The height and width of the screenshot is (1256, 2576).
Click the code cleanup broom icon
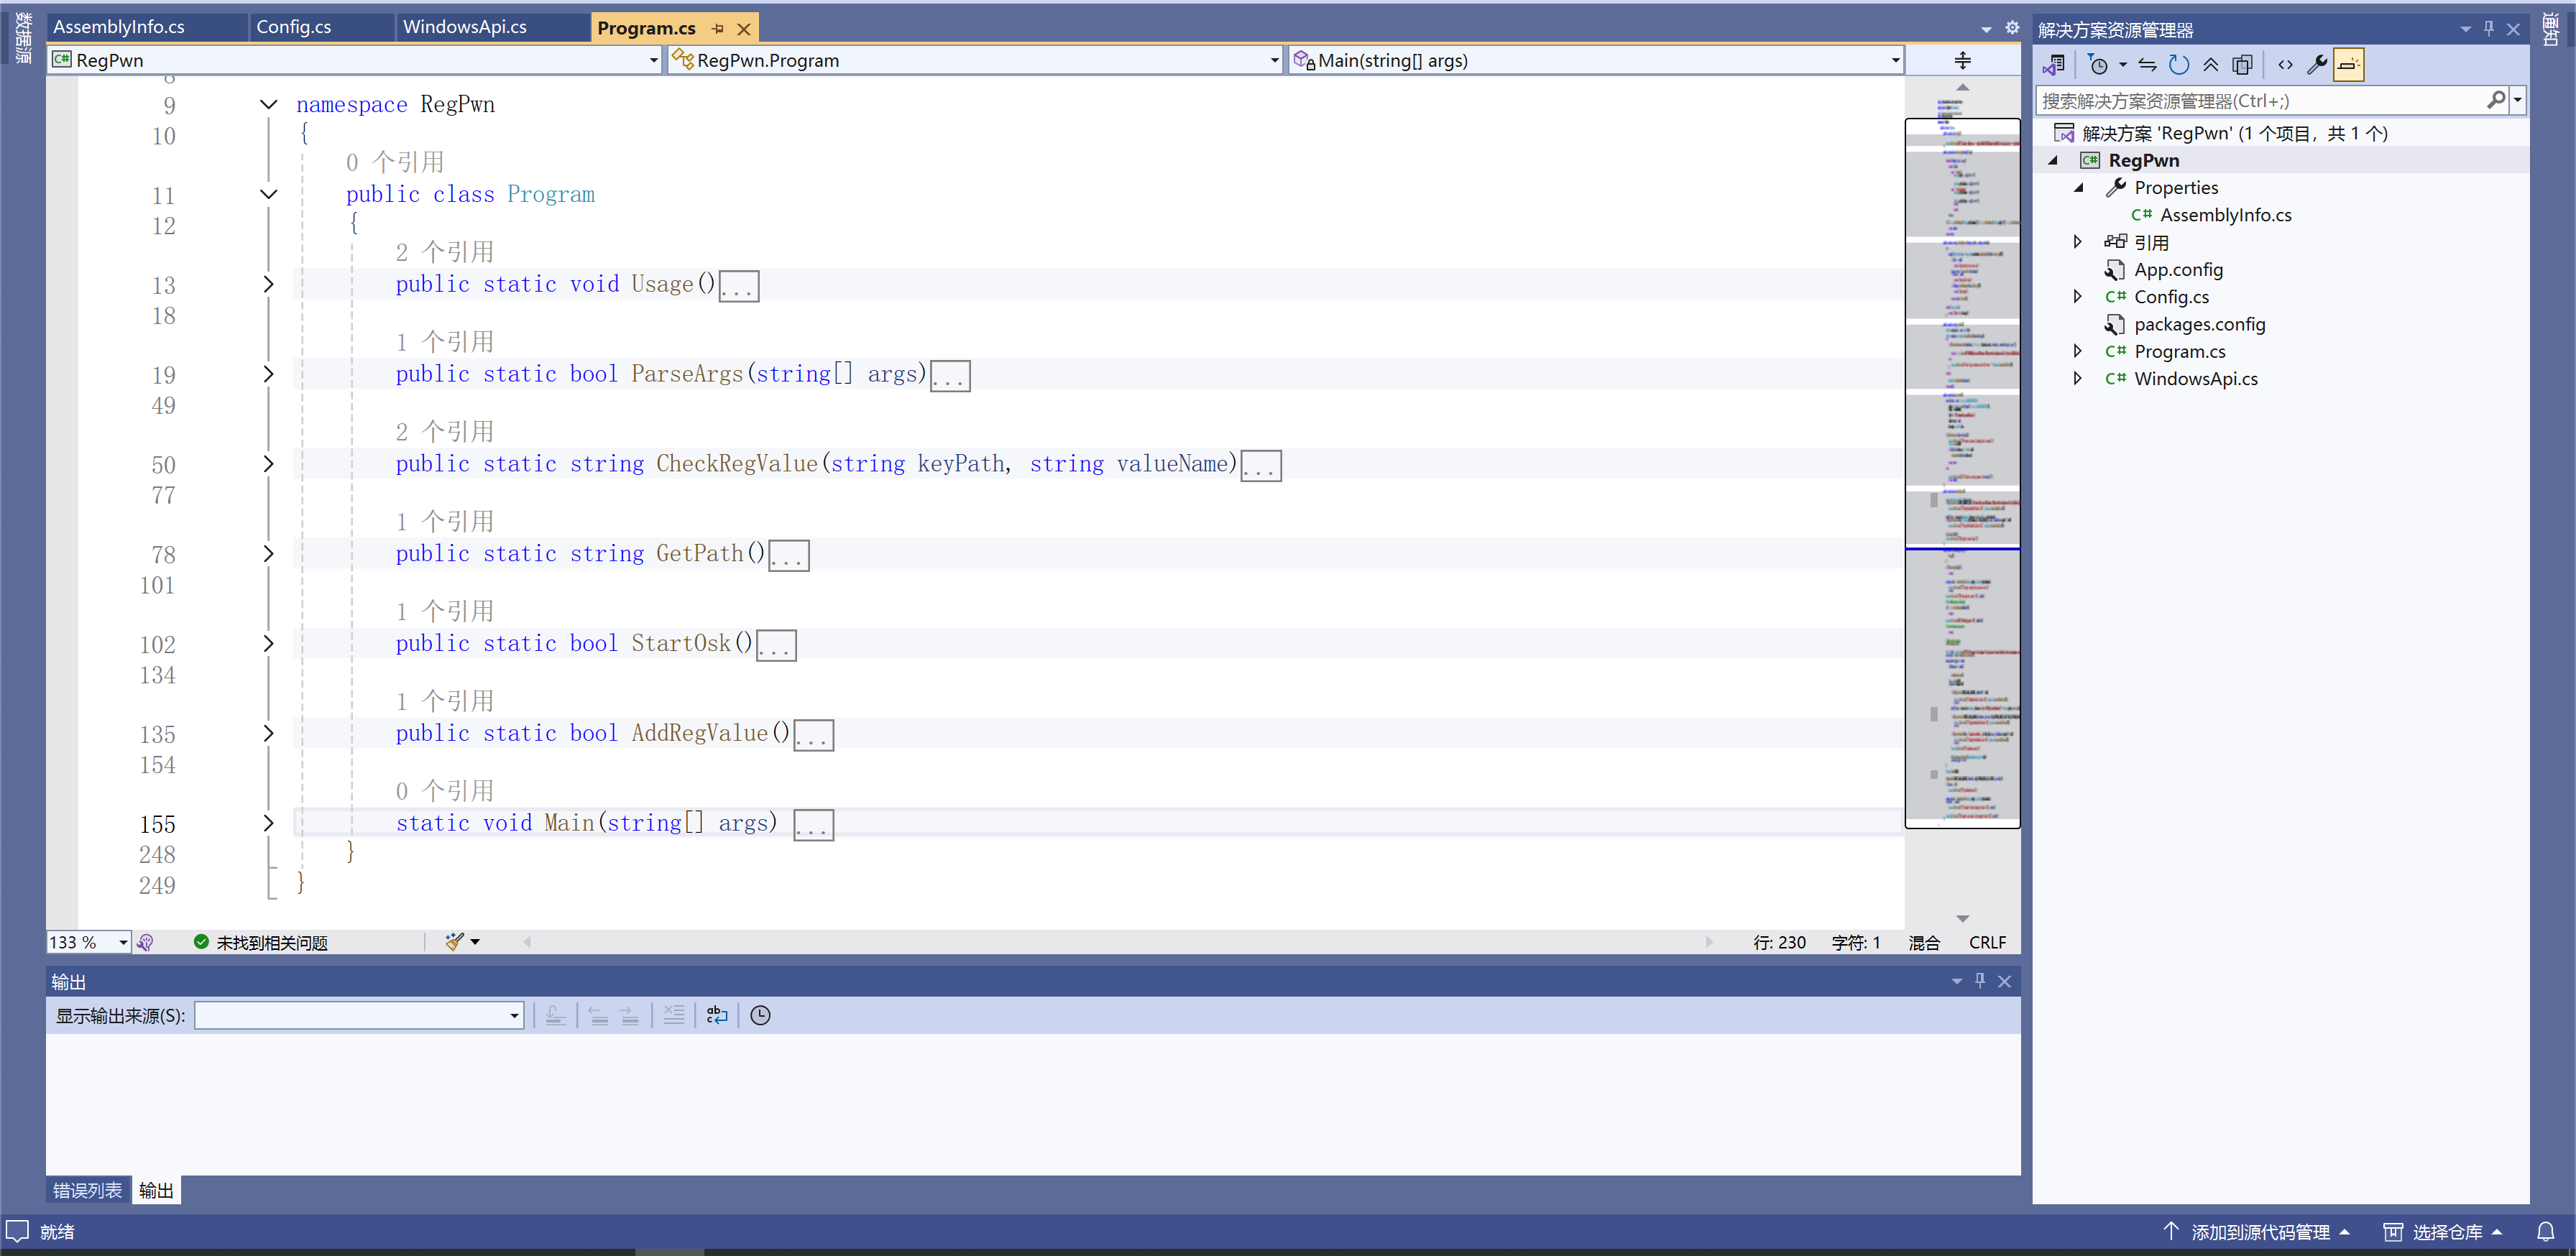pyautogui.click(x=455, y=941)
